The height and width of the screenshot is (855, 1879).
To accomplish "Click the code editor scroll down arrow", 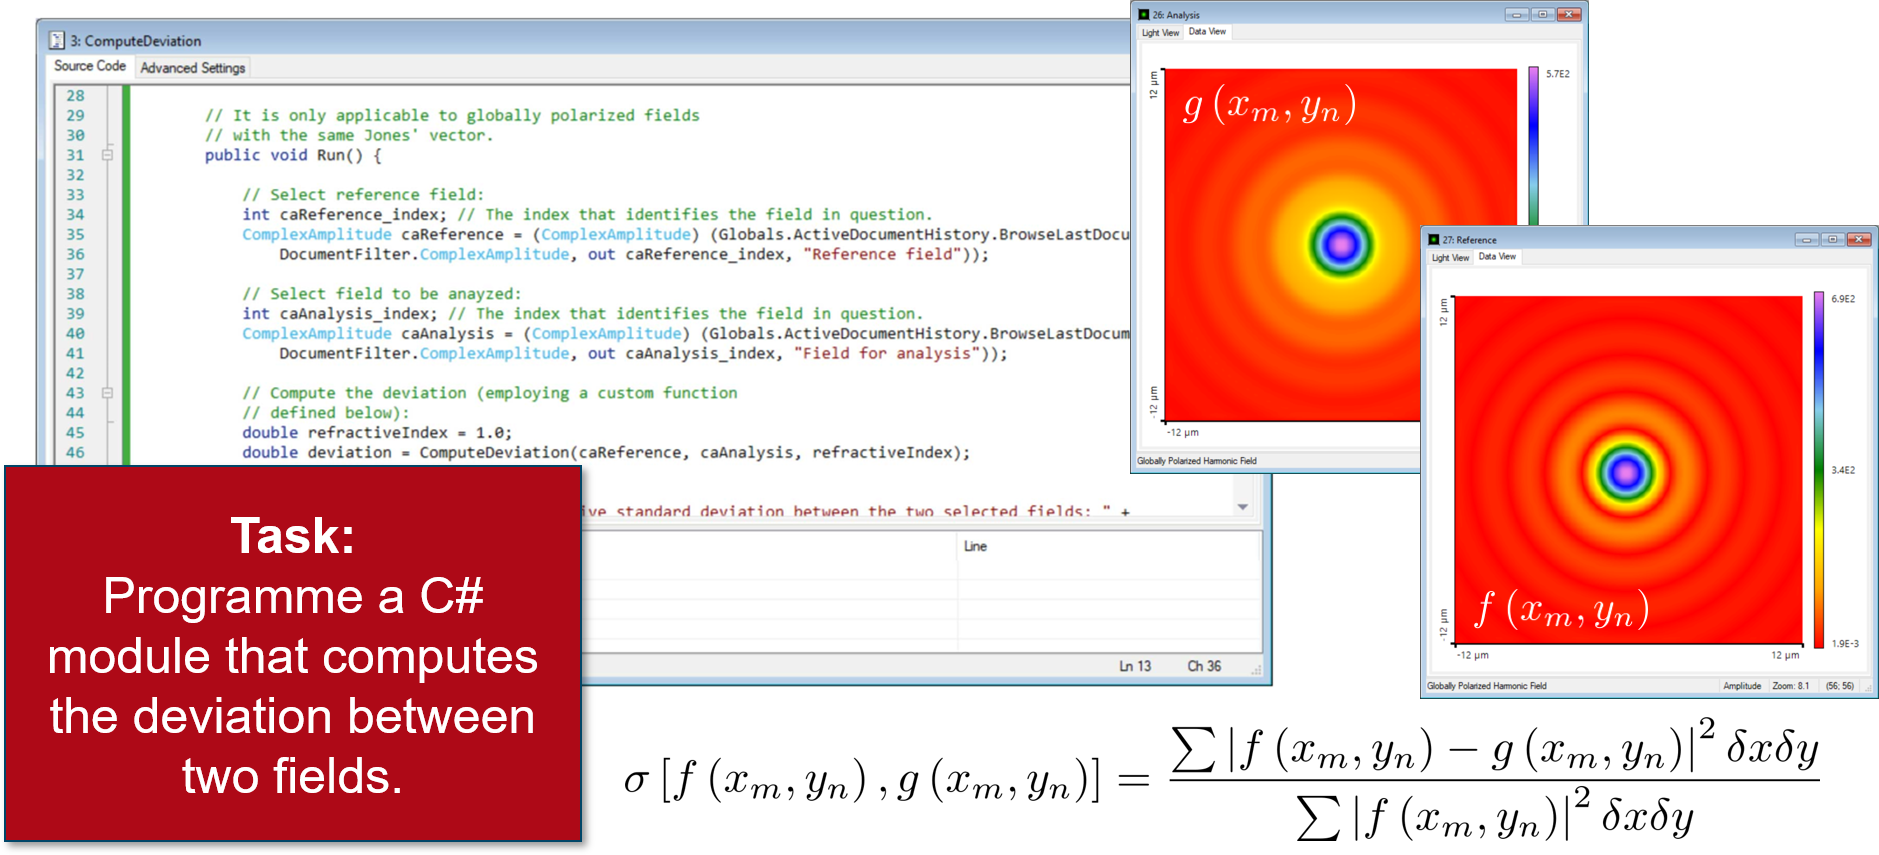I will click(x=1243, y=507).
